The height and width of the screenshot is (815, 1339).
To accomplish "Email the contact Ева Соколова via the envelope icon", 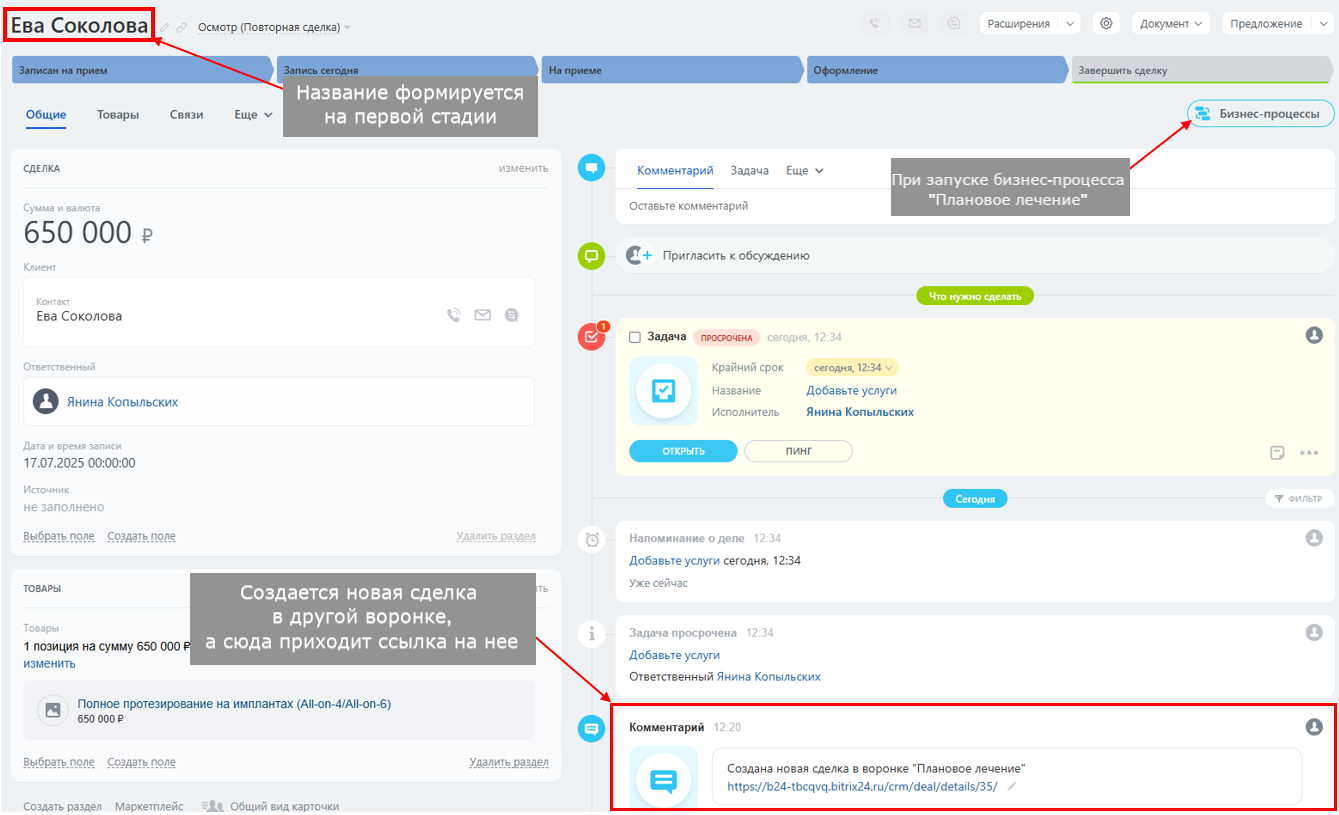I will (x=483, y=315).
